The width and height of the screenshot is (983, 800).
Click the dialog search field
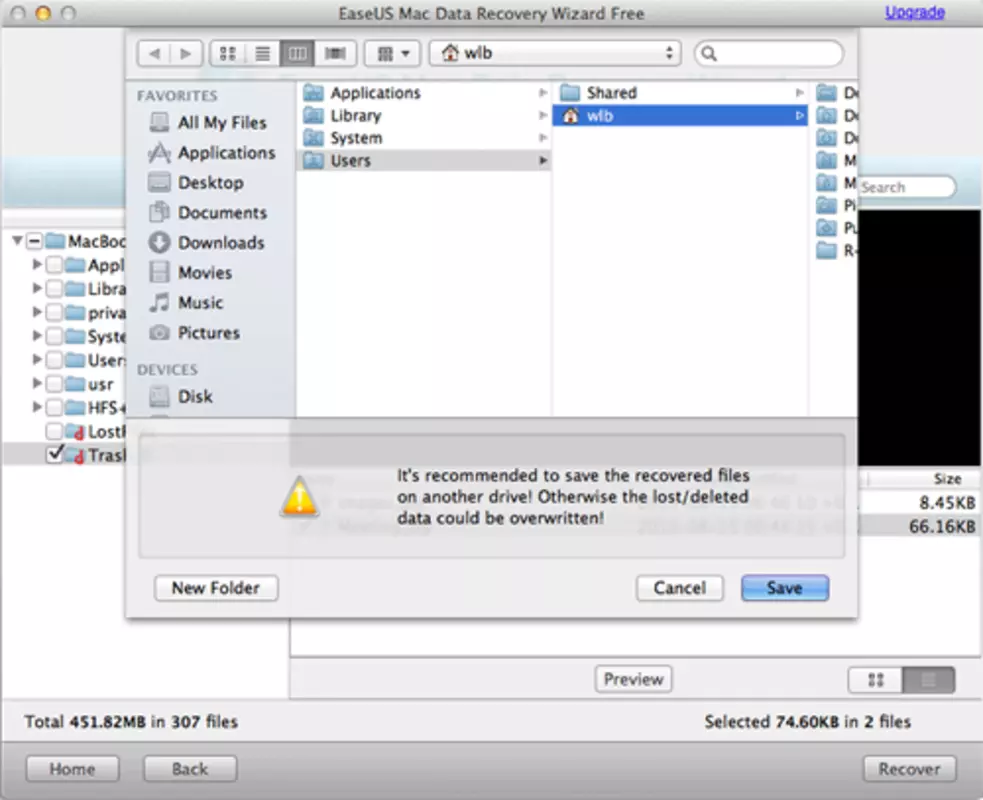(769, 53)
